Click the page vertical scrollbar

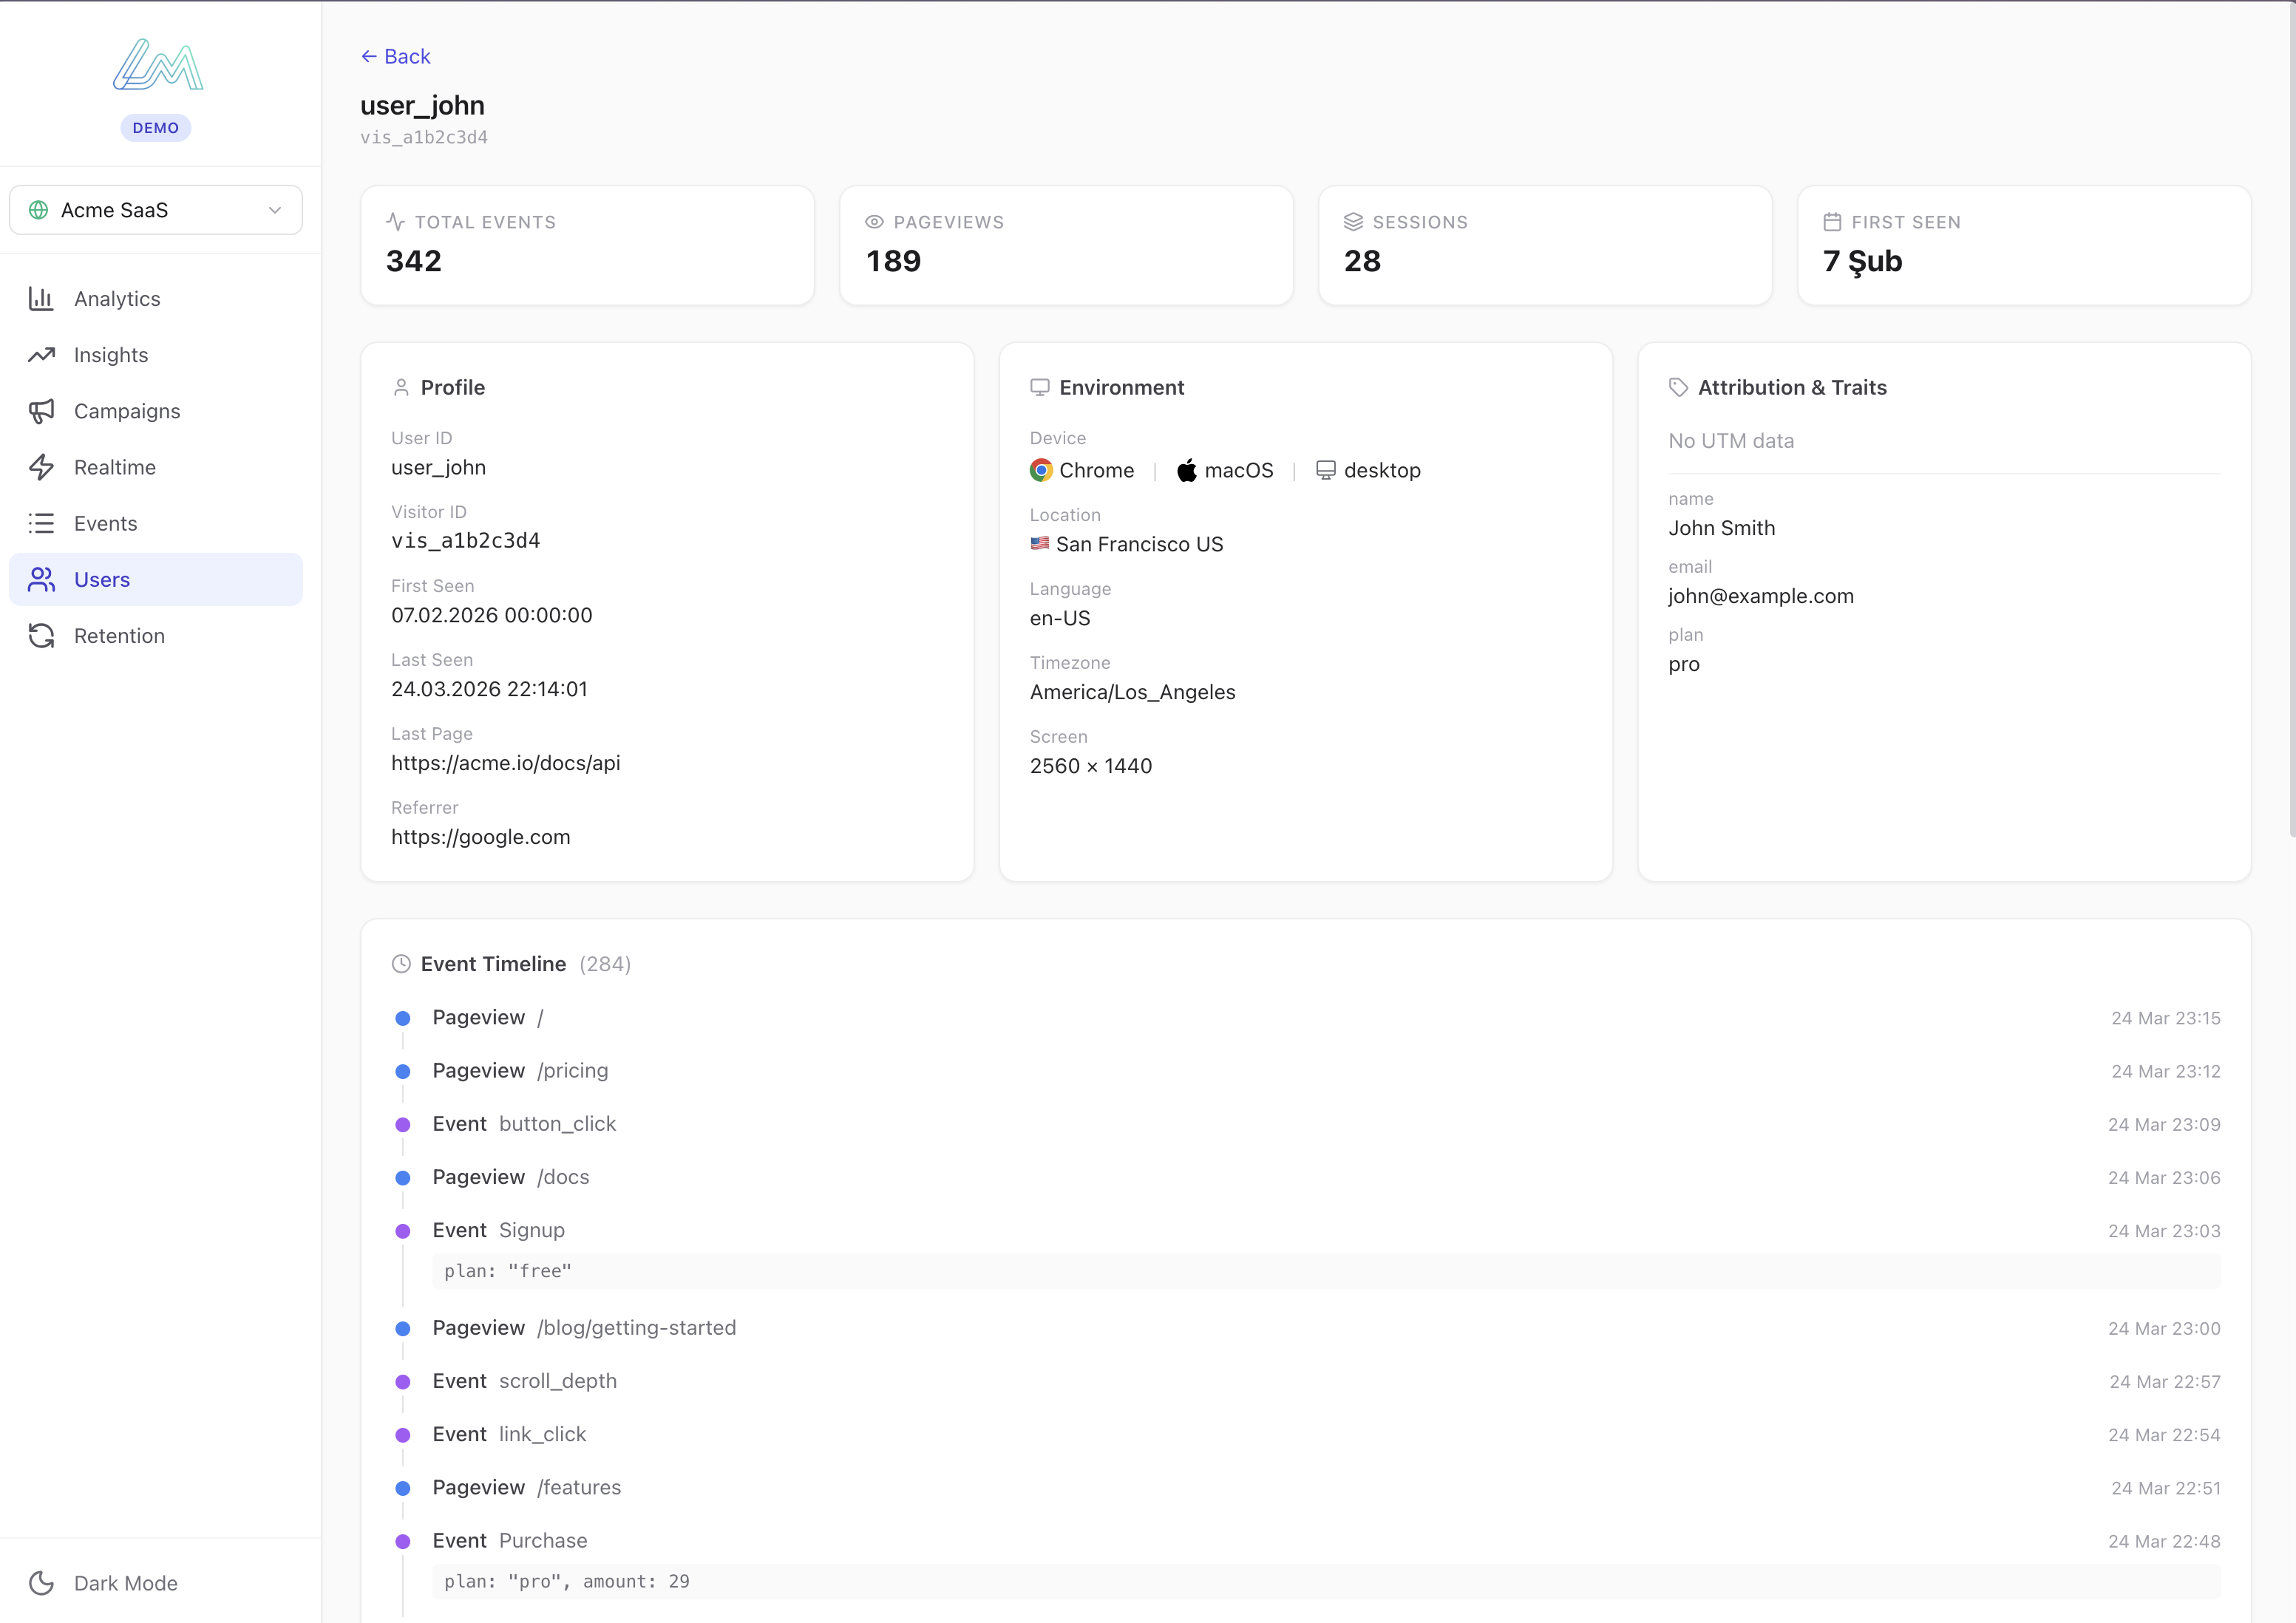coord(2291,420)
